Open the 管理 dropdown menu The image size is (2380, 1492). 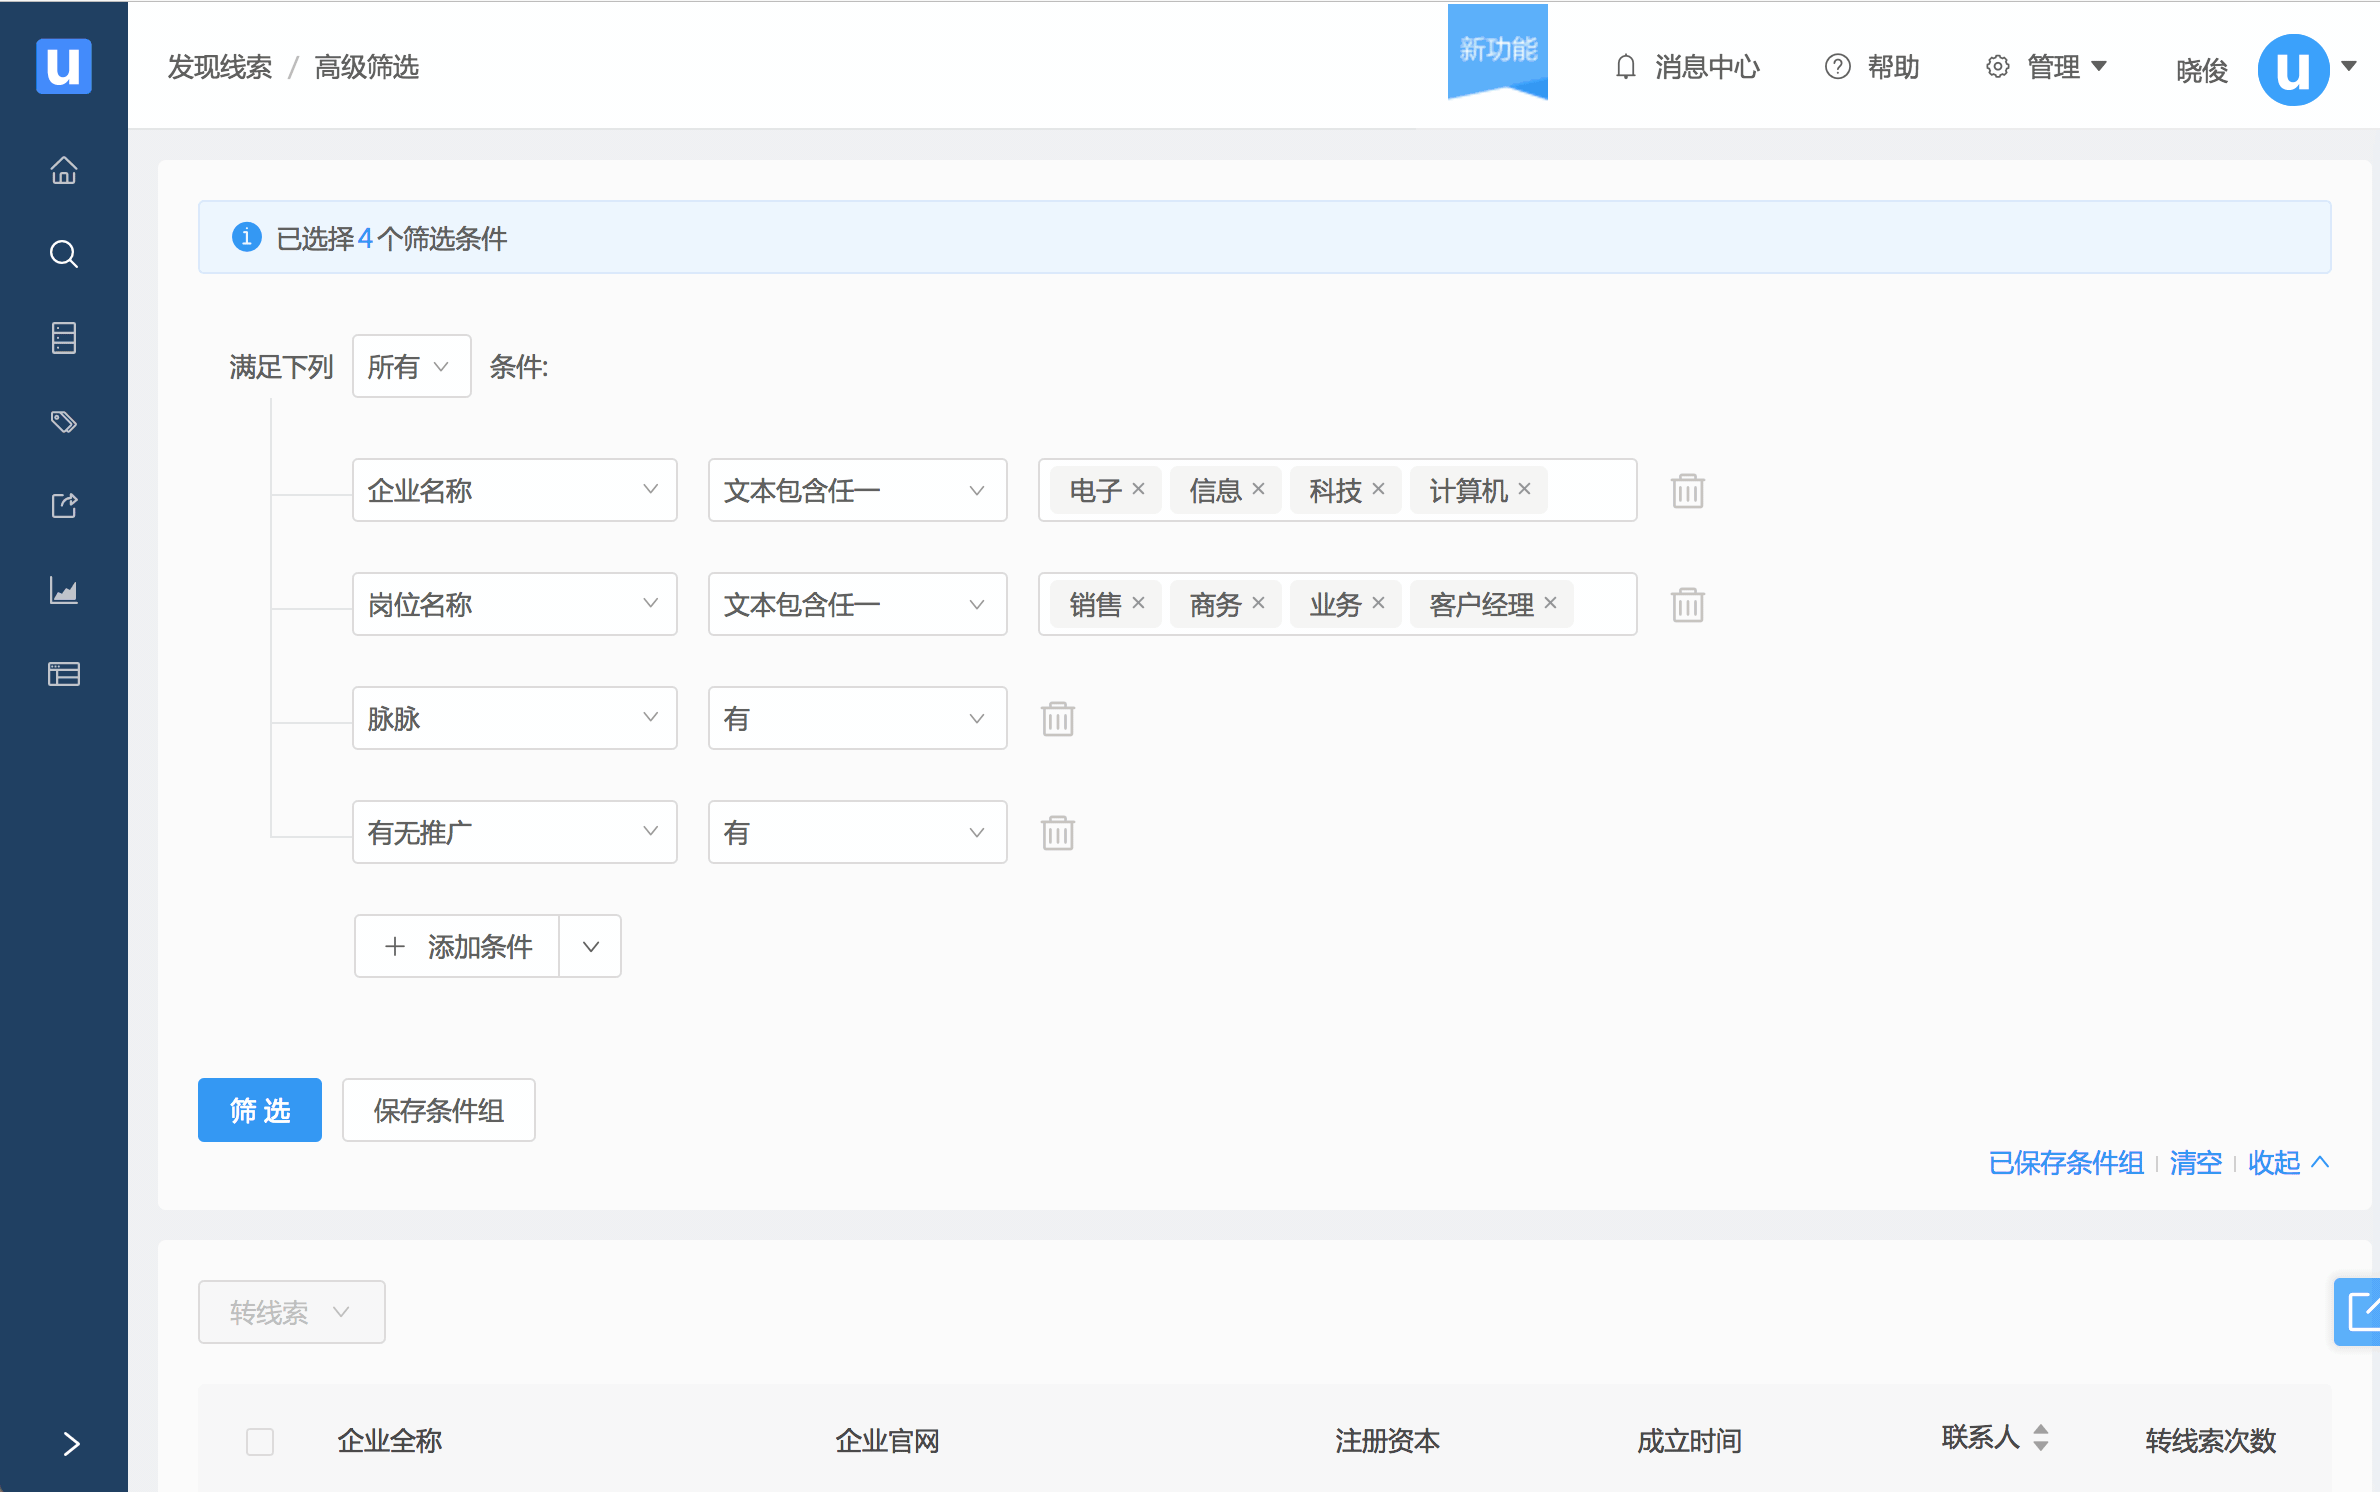[x=2046, y=67]
